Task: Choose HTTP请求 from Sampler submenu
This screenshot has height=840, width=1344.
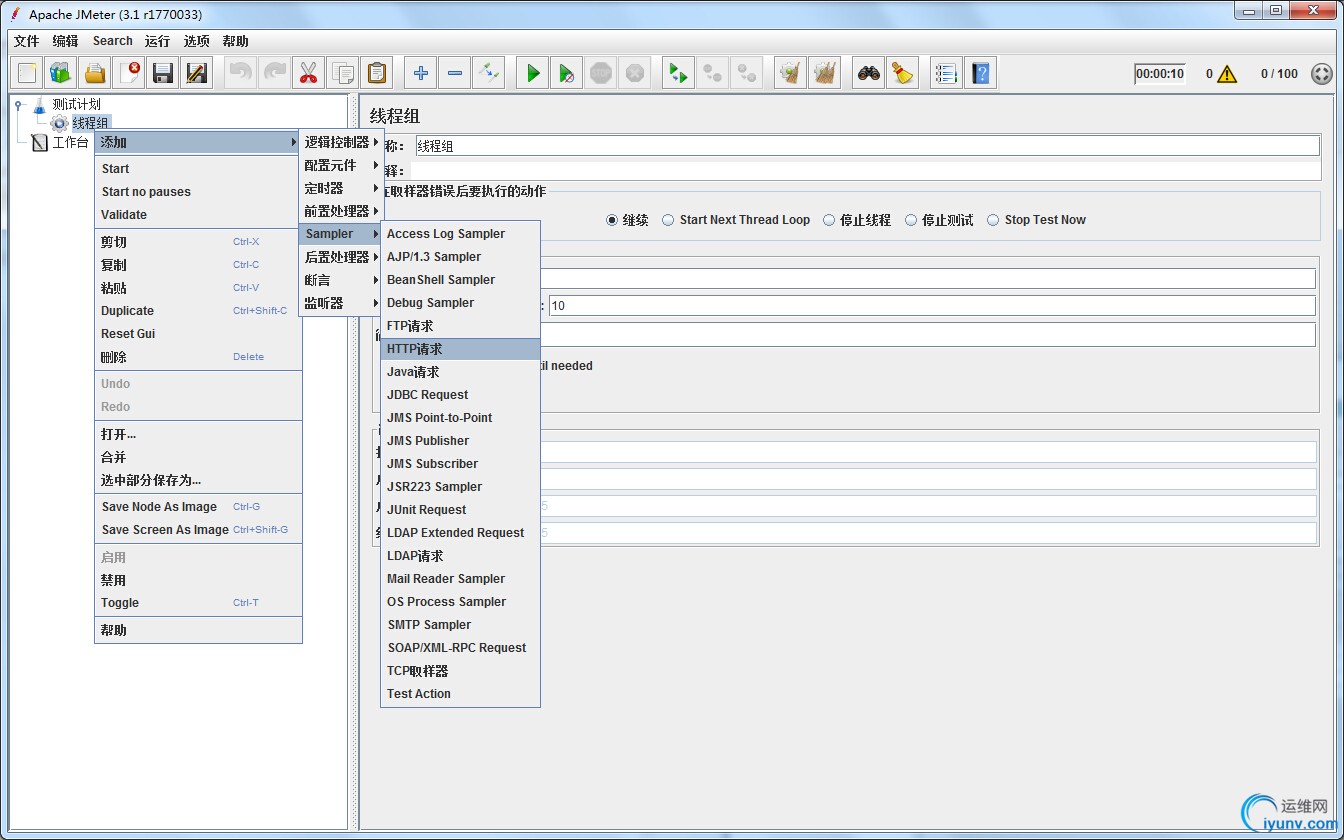Action: [x=461, y=349]
